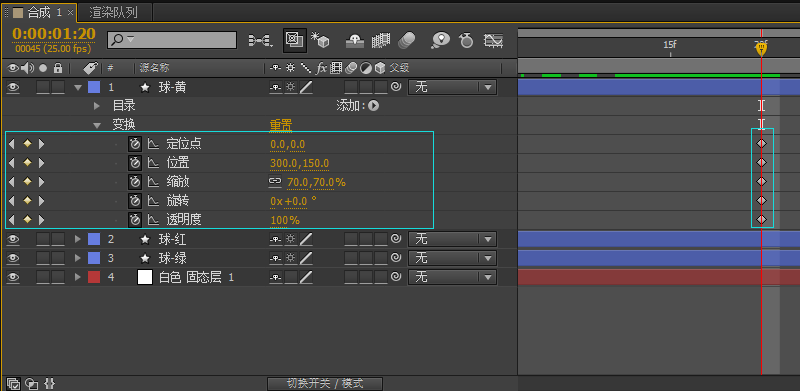
Task: Click the brainstorm lightbulb icon
Action: (x=440, y=40)
